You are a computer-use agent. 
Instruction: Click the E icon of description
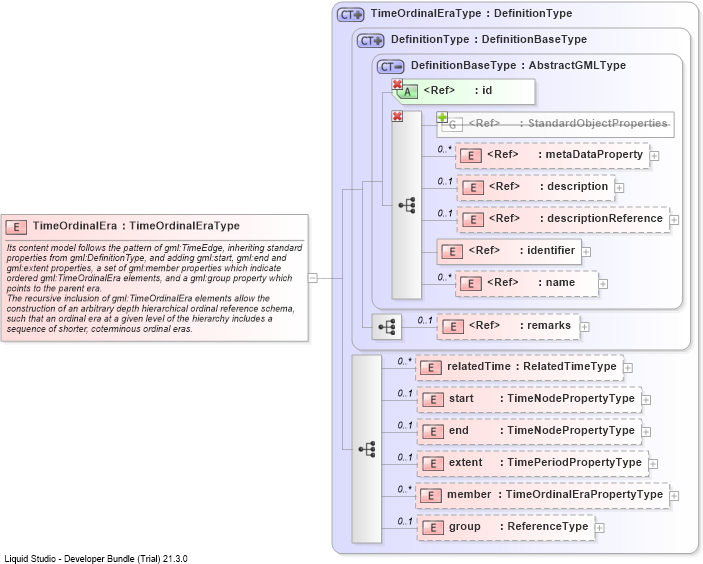click(x=473, y=188)
